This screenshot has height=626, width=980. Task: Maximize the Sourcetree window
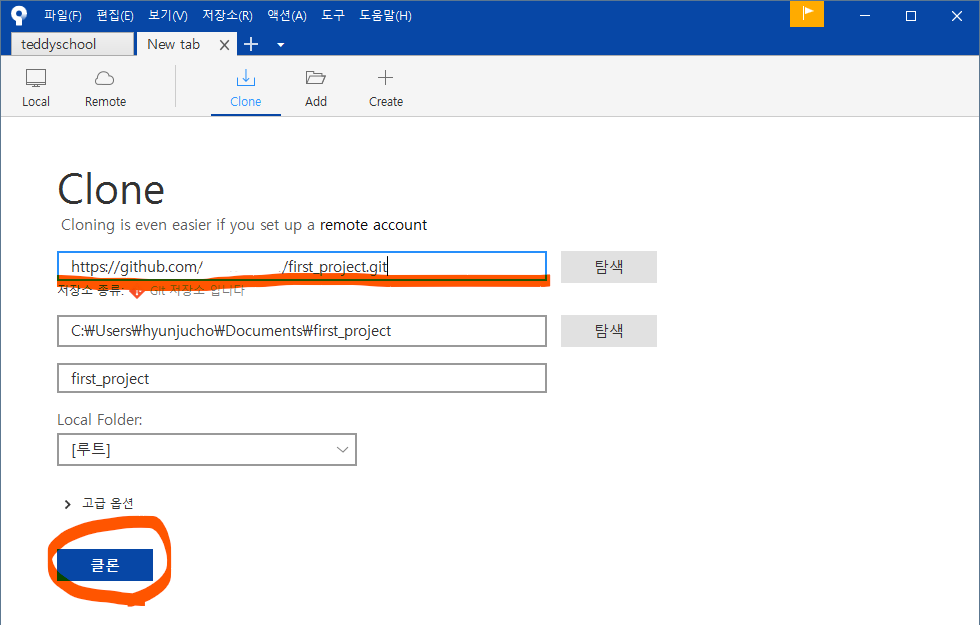point(911,16)
